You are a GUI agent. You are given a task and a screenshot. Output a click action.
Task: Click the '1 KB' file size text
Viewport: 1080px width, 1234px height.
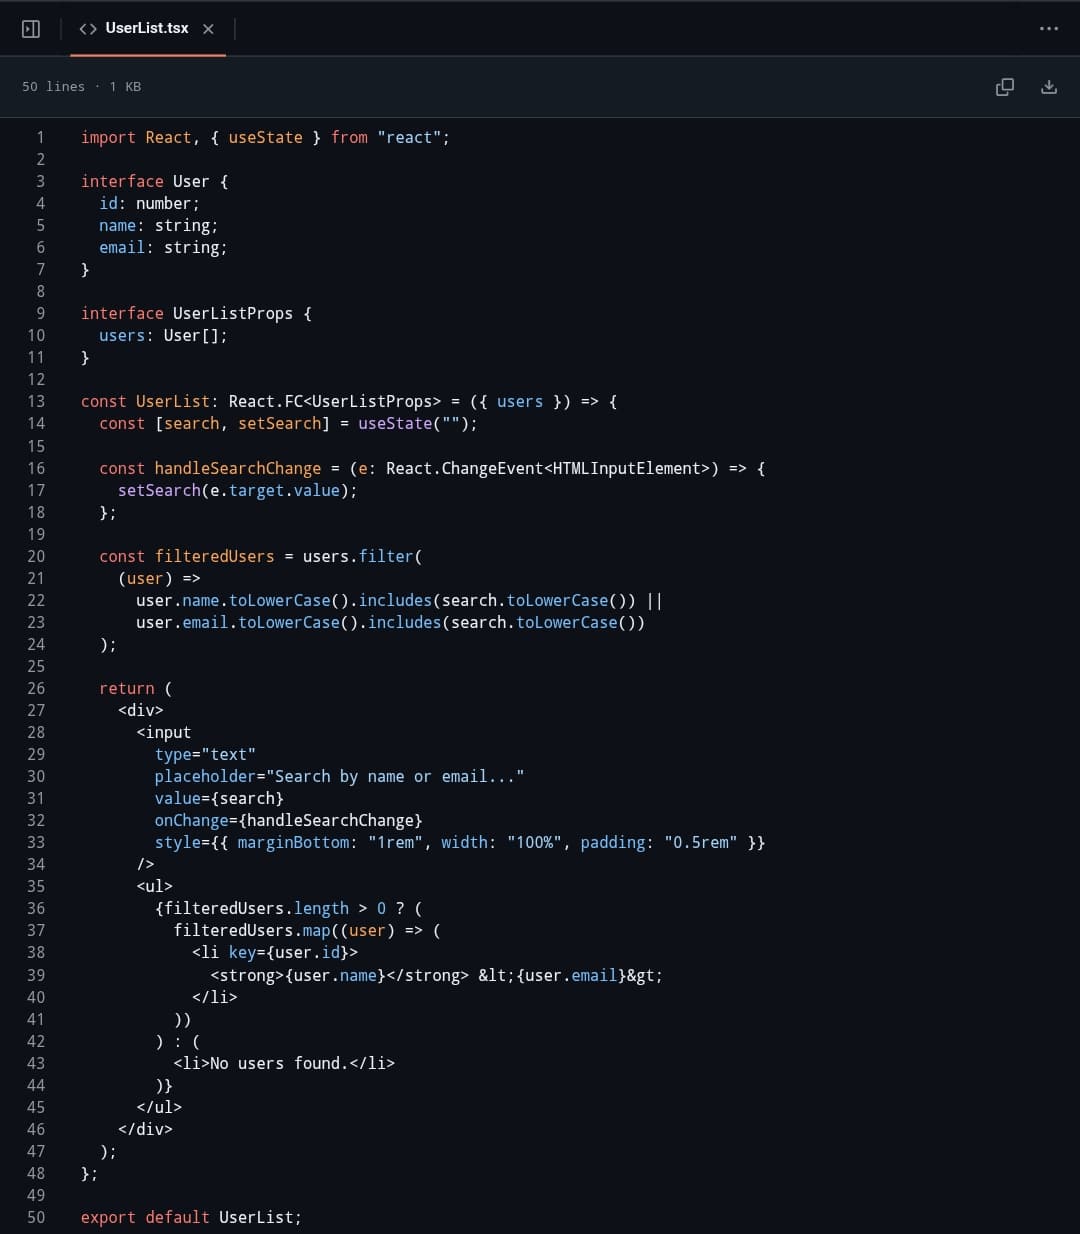(x=125, y=87)
